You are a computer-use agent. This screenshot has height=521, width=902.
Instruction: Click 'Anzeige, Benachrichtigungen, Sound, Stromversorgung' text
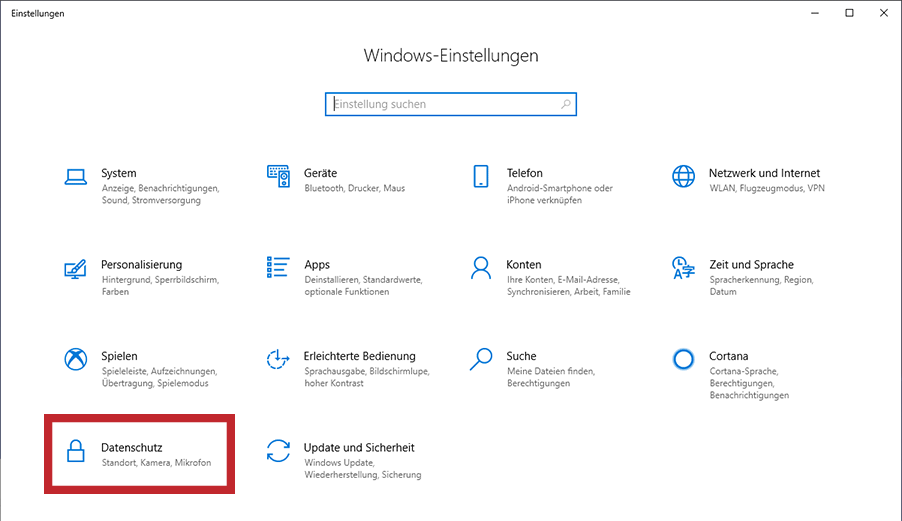point(160,194)
